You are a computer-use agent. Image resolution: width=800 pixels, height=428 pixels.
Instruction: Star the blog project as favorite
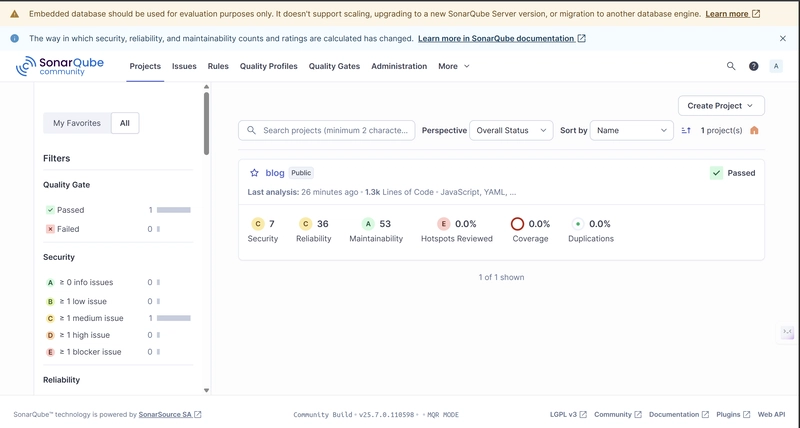[x=254, y=173]
